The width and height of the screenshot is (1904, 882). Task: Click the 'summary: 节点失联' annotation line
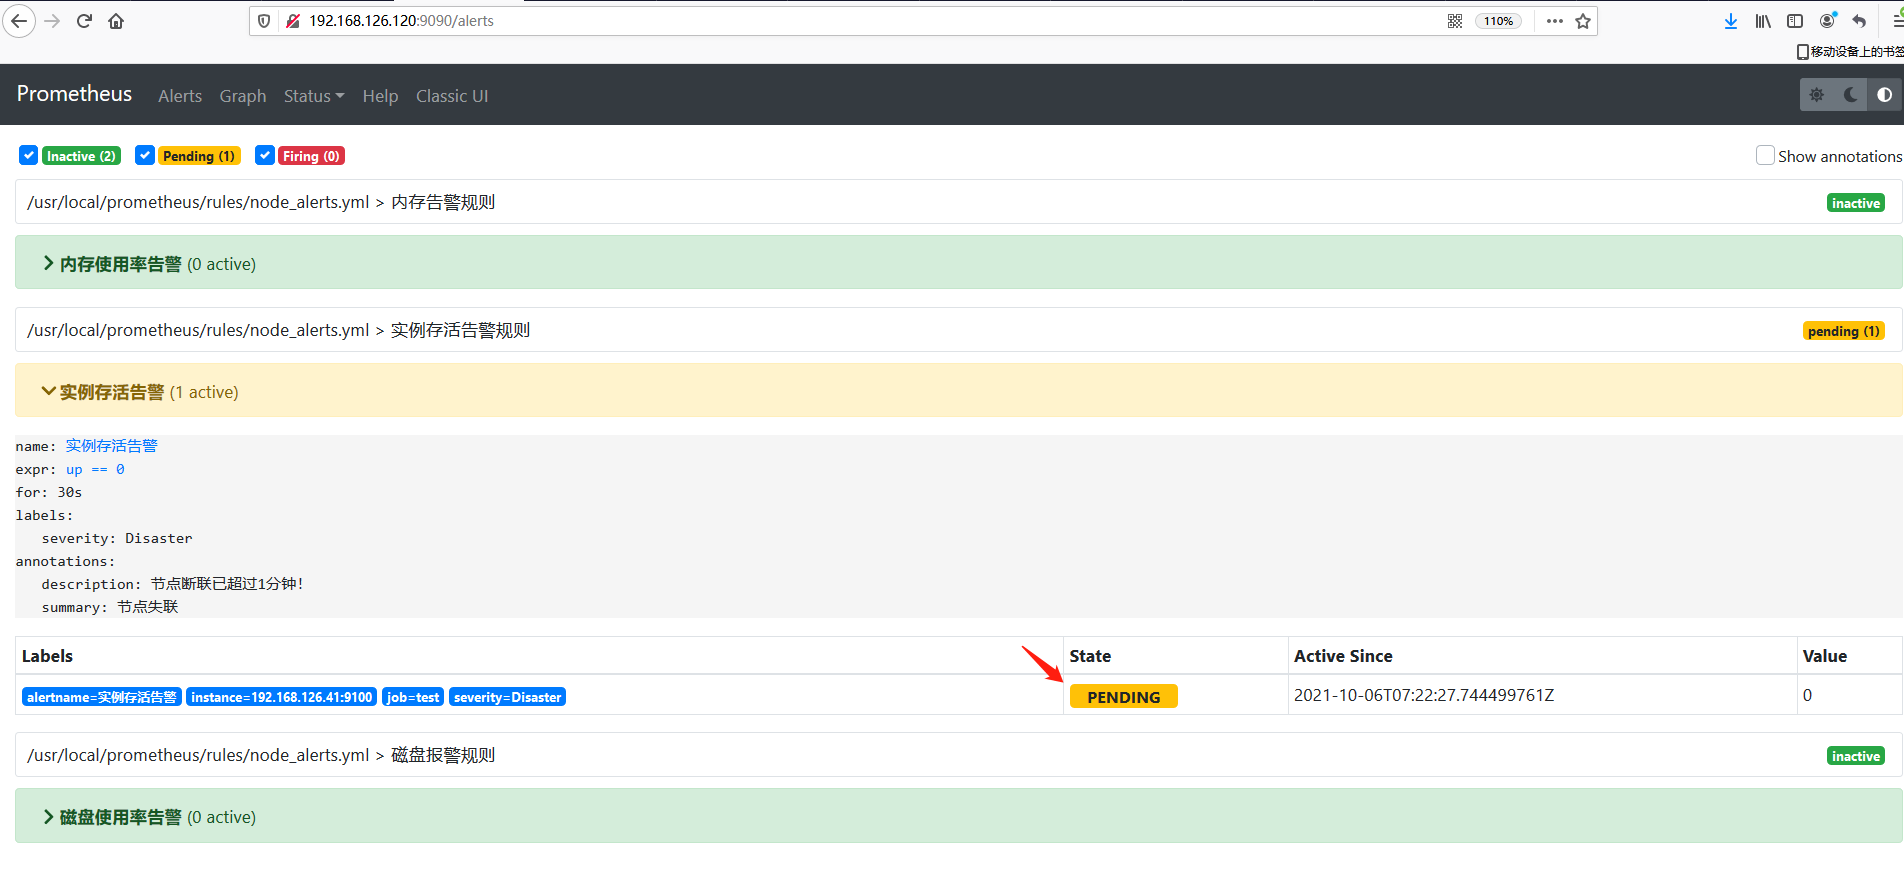pyautogui.click(x=110, y=607)
